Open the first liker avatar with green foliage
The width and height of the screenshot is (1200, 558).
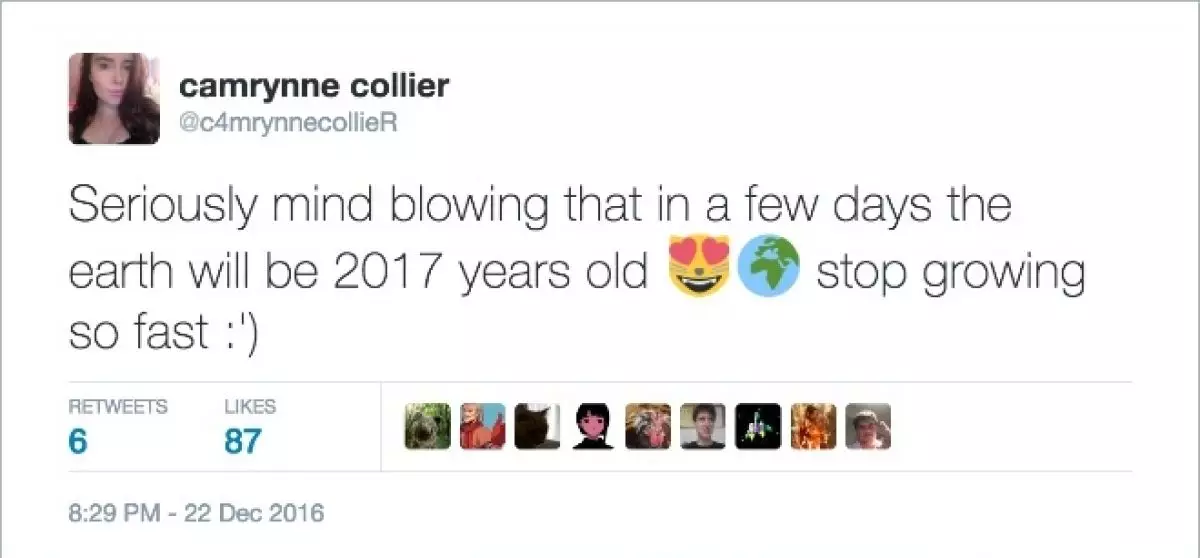click(x=427, y=427)
